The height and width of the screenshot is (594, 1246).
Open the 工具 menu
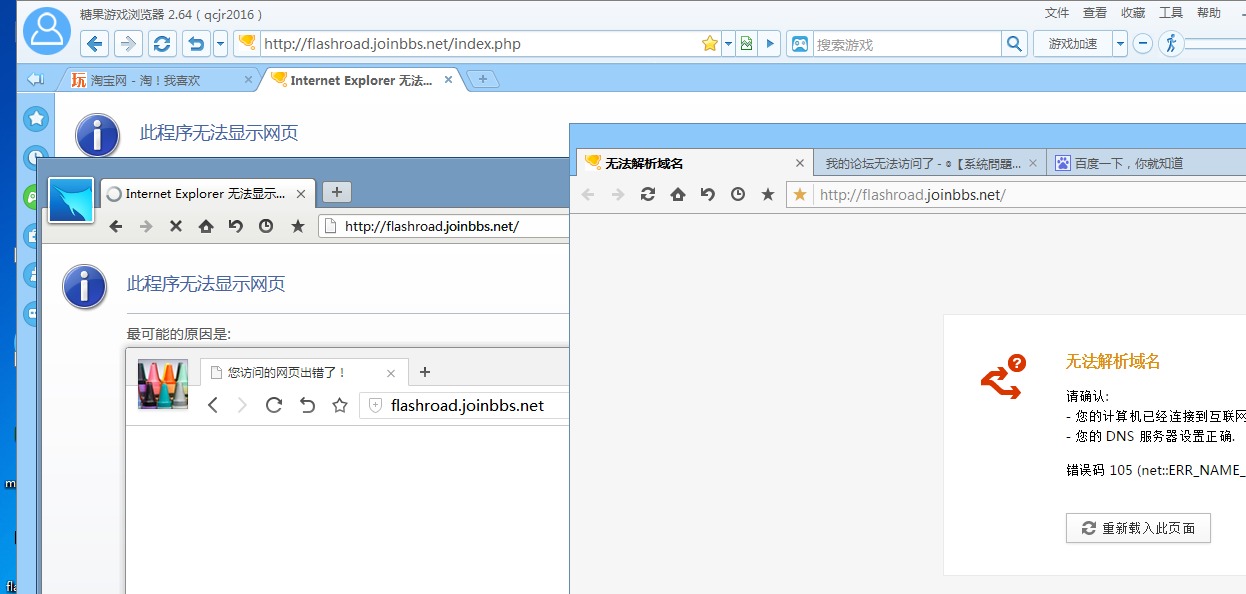[1171, 13]
